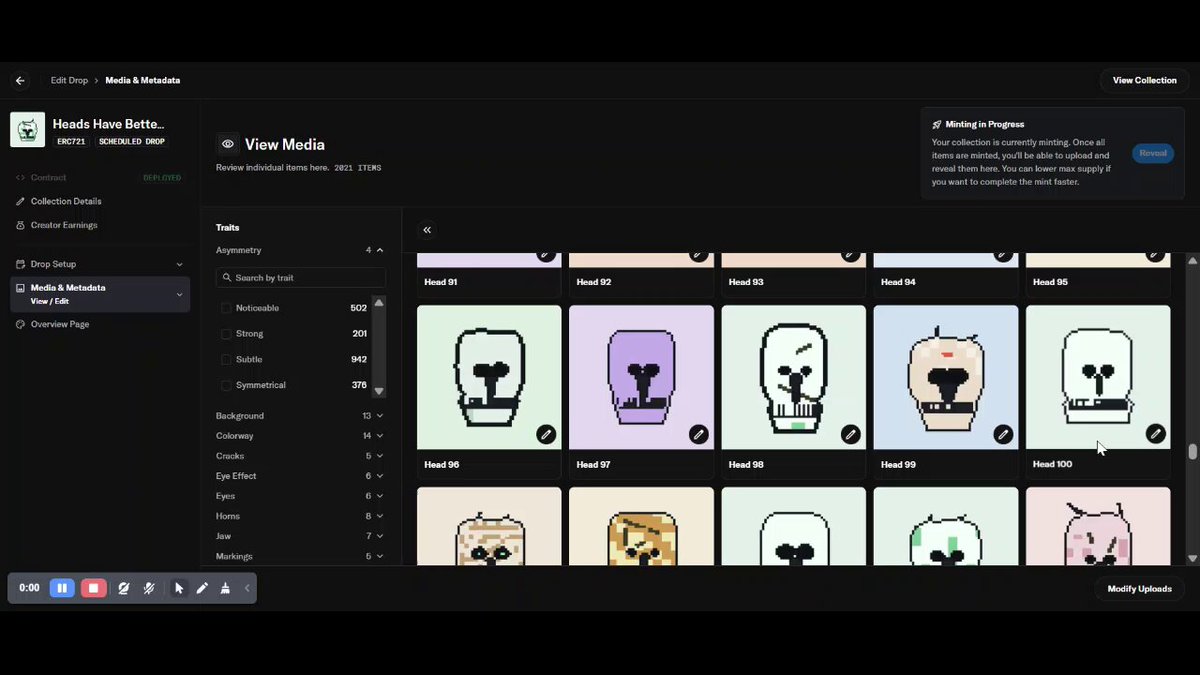The width and height of the screenshot is (1200, 675).
Task: Stop the screen recording with the red button
Action: (93, 588)
